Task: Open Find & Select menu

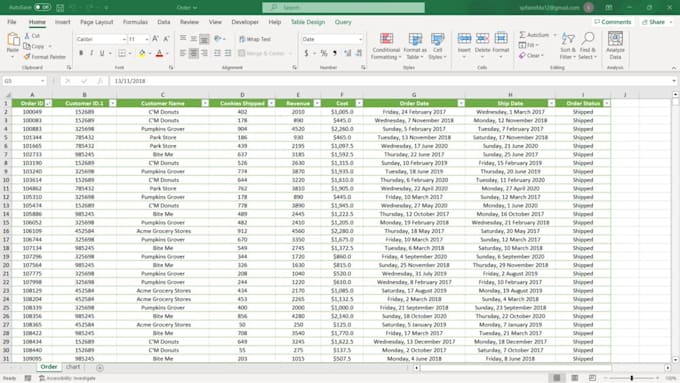Action: click(588, 46)
